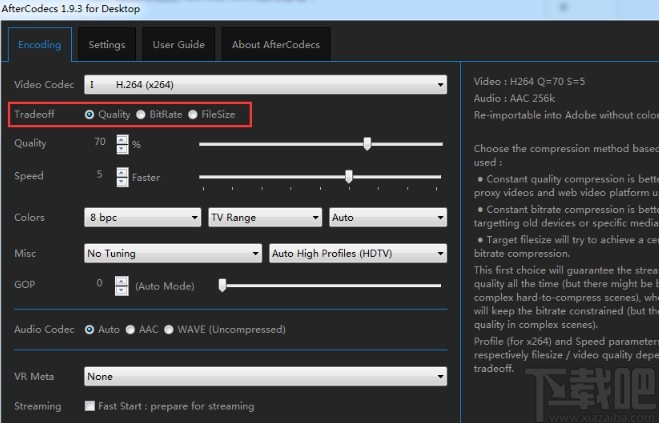Open the VR Meta dropdown
The height and width of the screenshot is (423, 659).
tap(265, 377)
